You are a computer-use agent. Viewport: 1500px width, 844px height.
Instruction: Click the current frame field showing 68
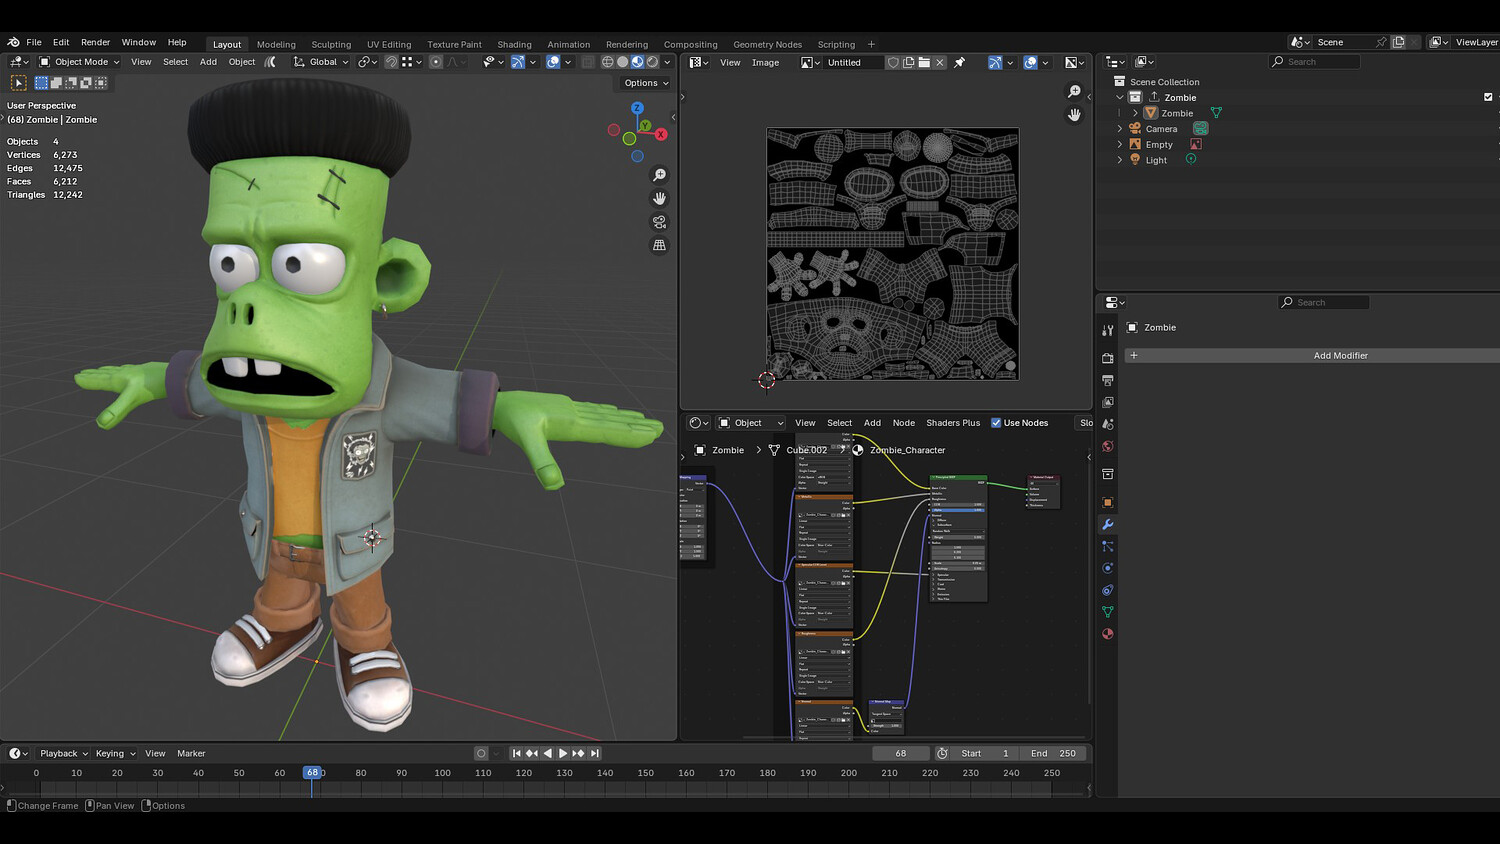[x=900, y=753]
